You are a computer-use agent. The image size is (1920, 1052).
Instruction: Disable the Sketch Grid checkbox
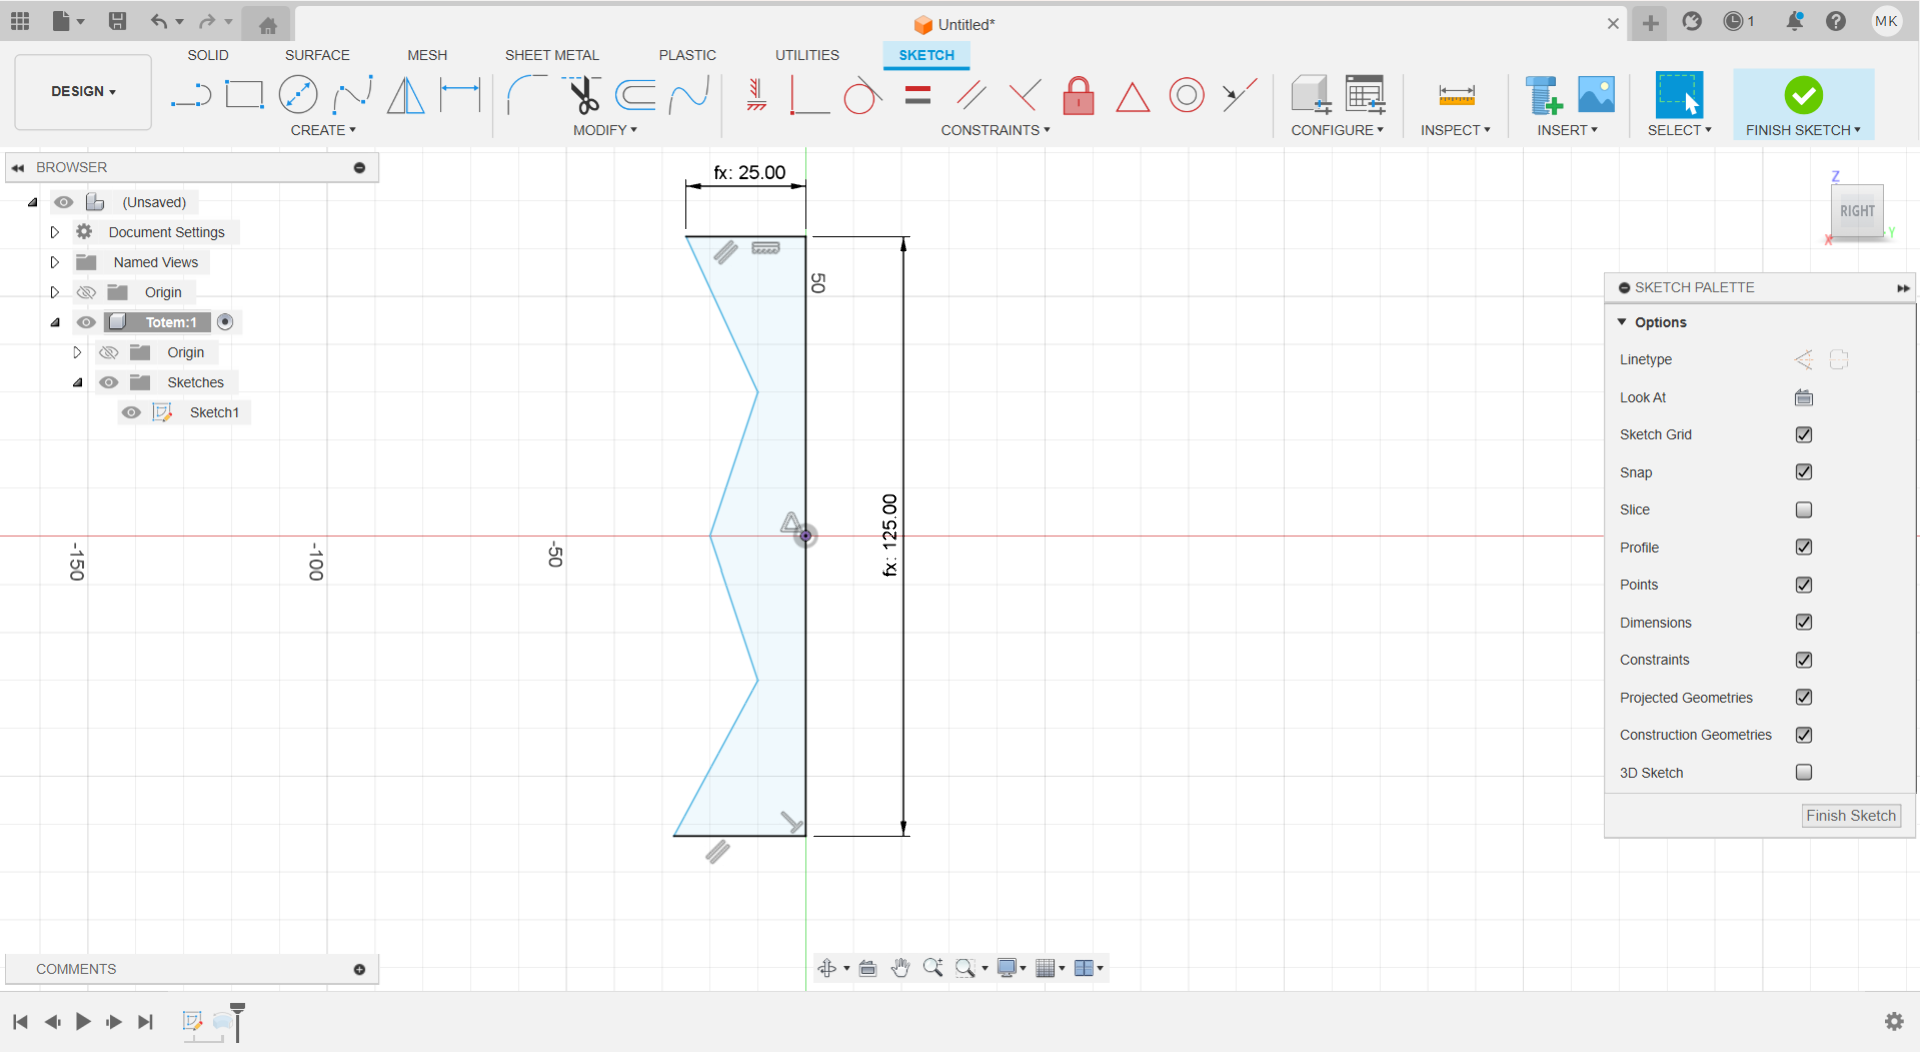1803,435
